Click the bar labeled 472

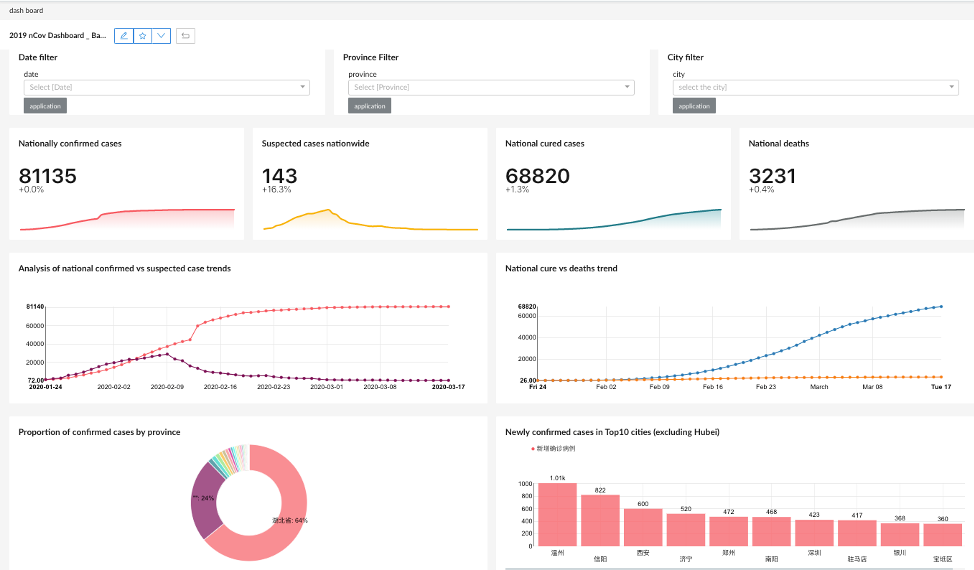pos(729,532)
